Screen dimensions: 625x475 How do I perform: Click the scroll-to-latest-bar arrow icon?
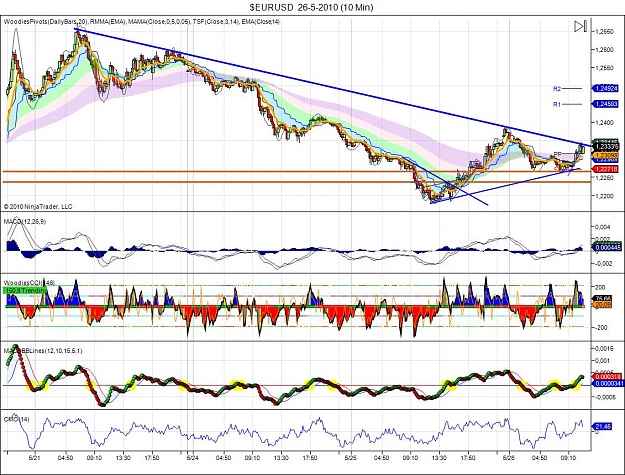click(580, 26)
